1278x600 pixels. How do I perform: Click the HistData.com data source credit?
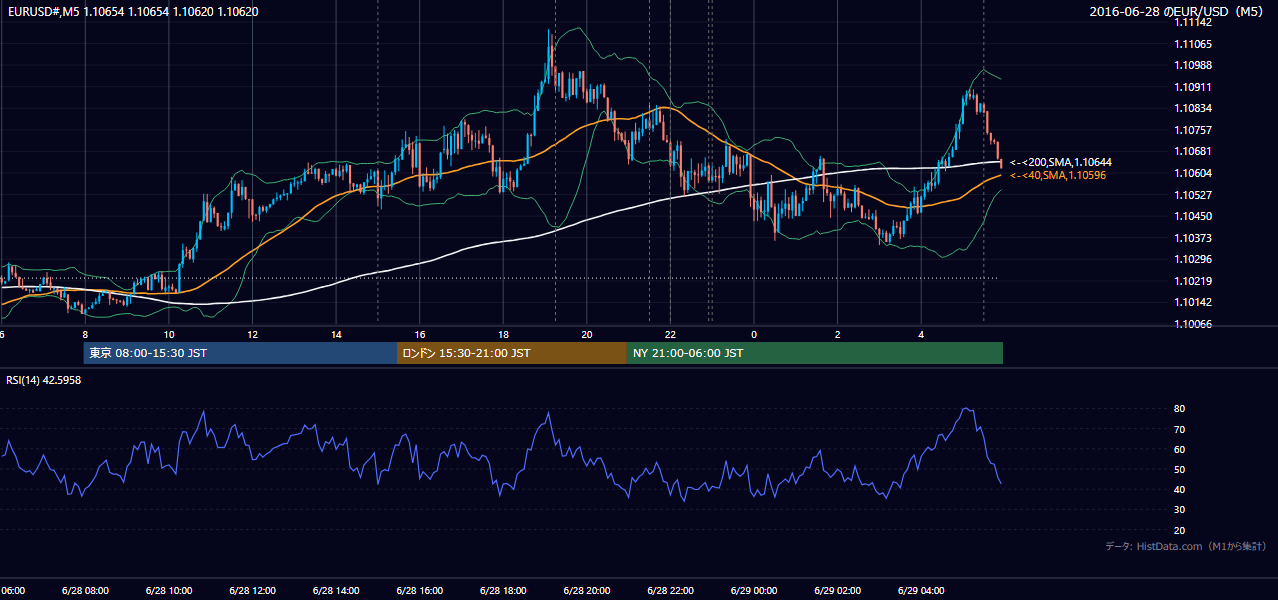point(1186,546)
